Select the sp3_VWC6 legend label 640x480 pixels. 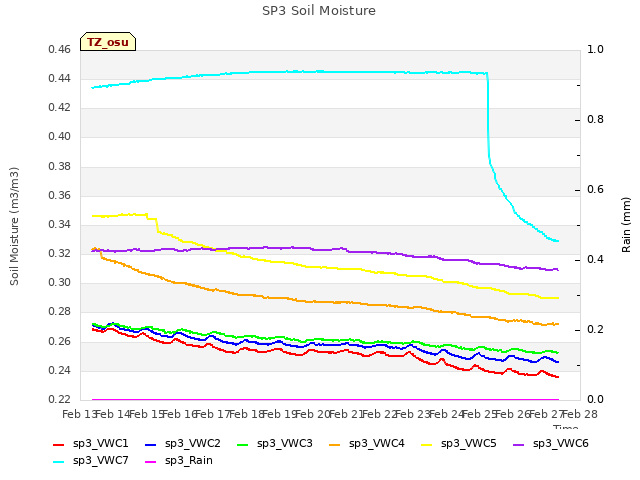(560, 444)
